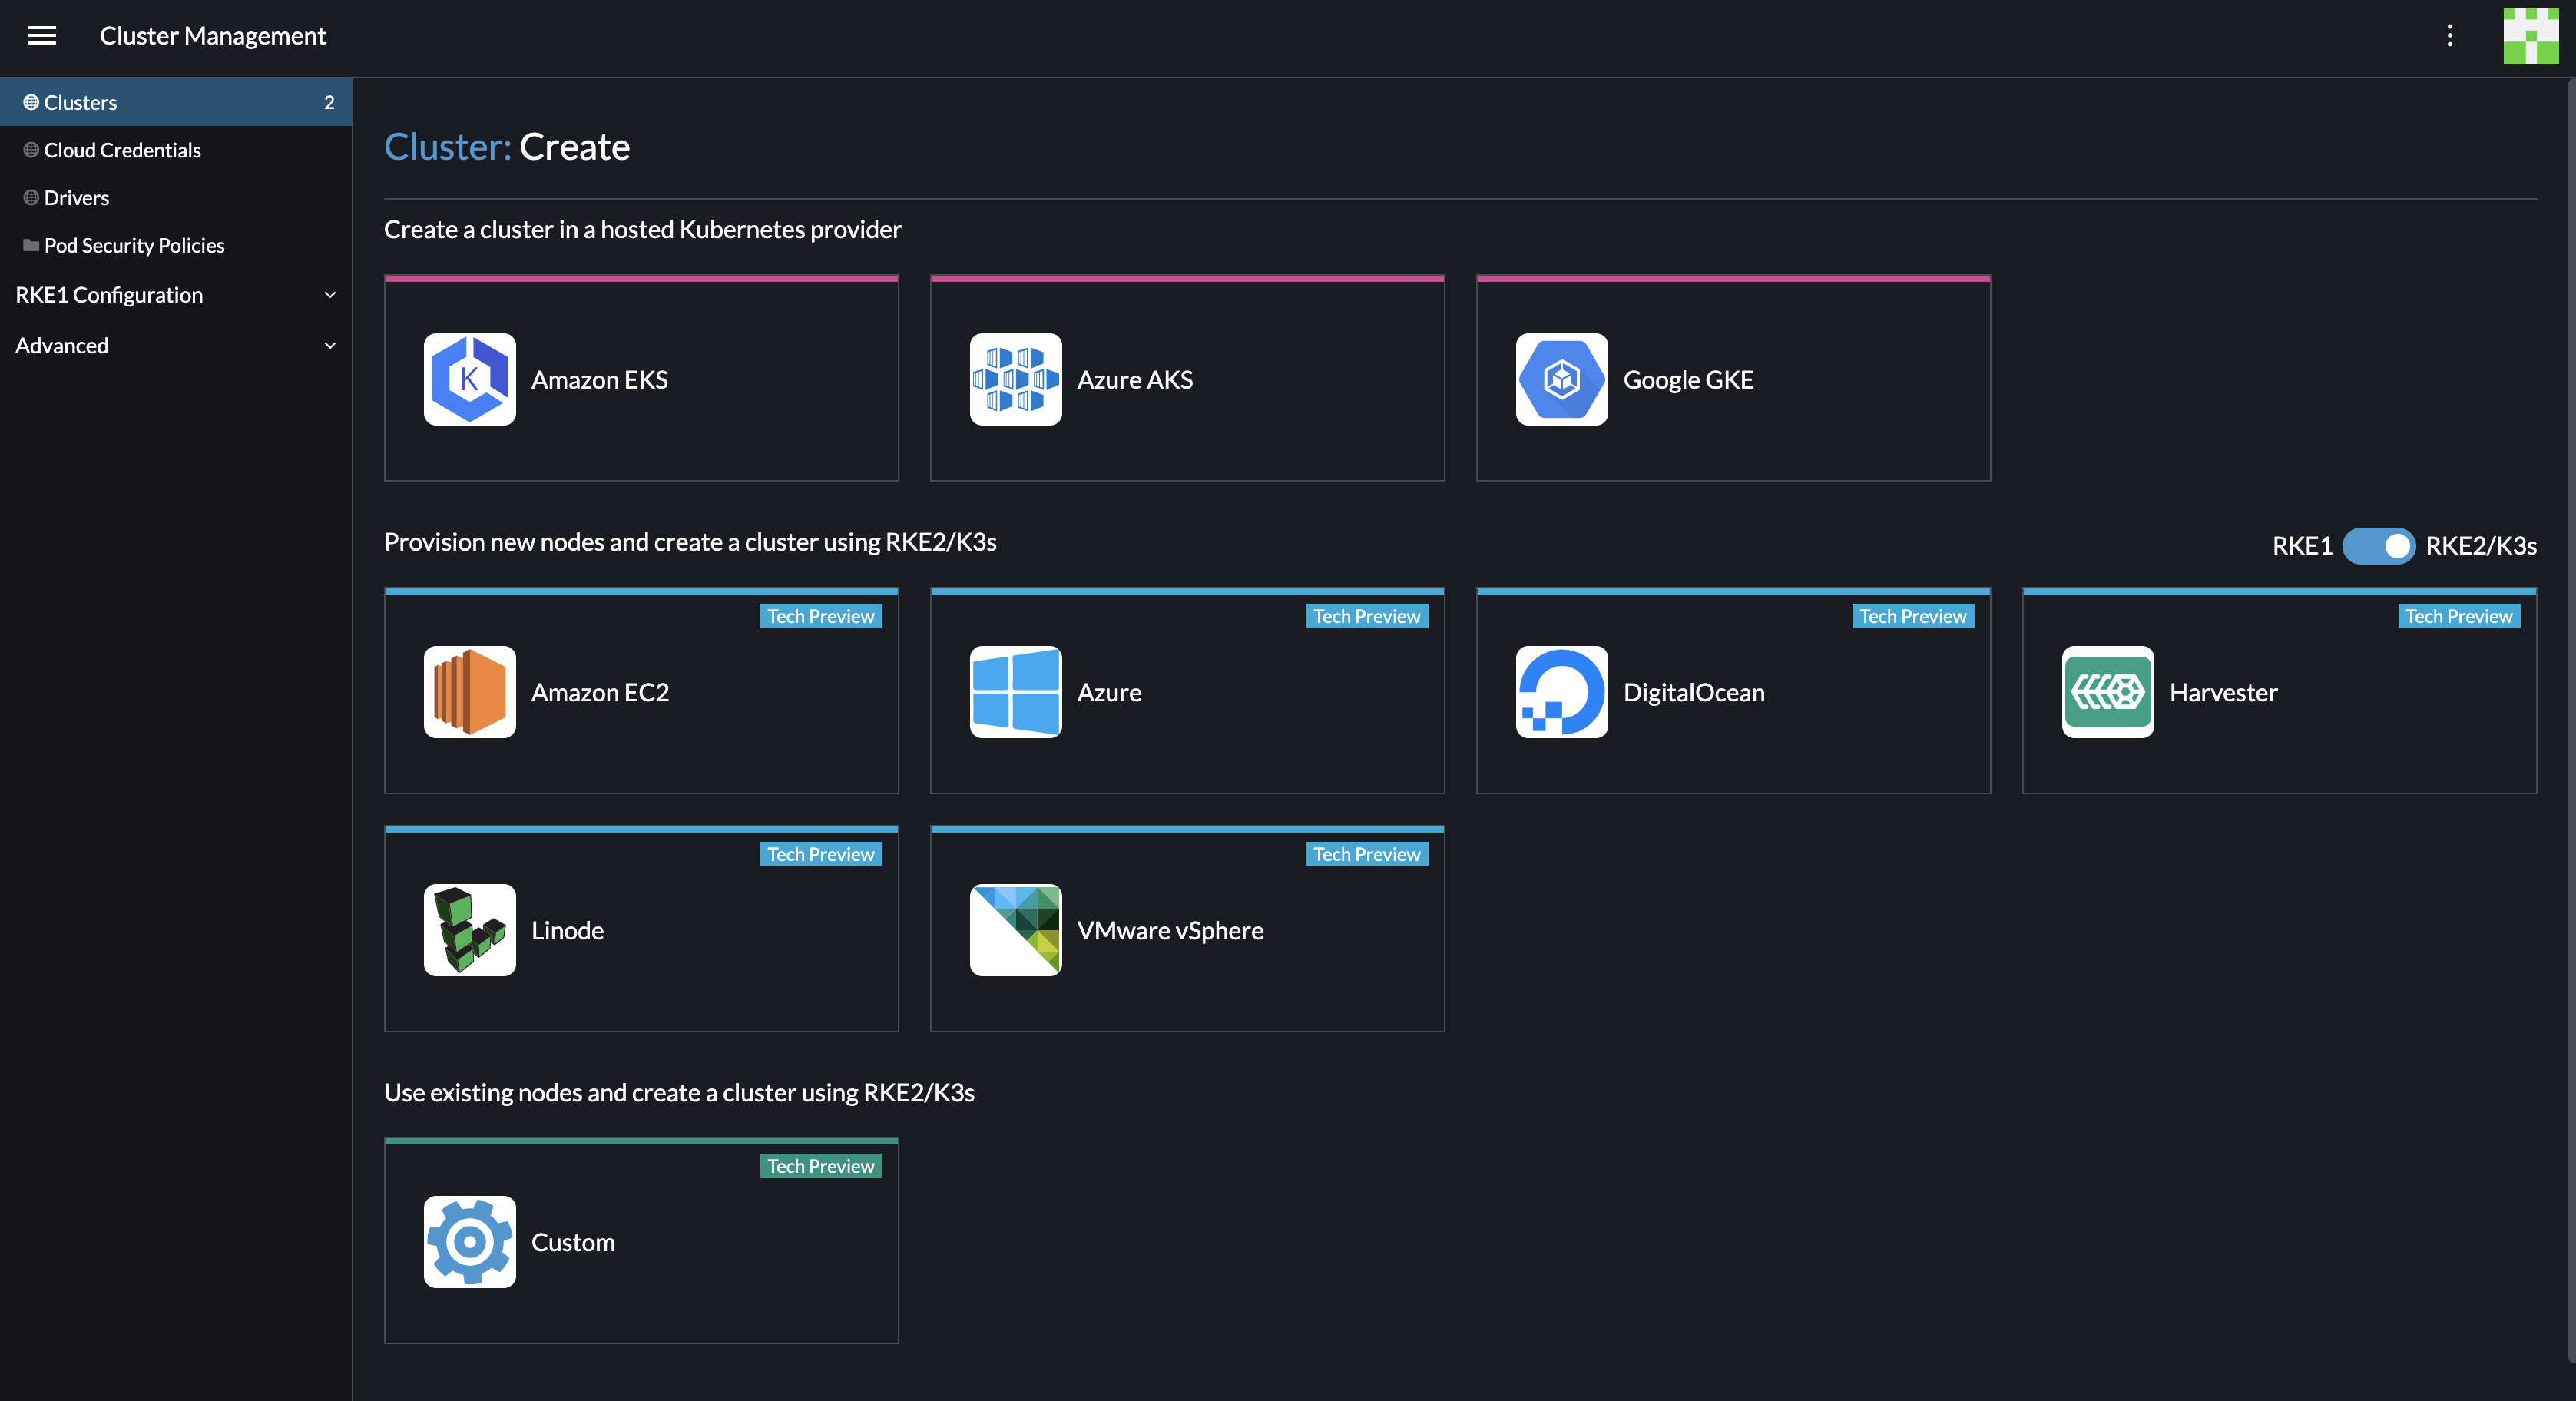The height and width of the screenshot is (1401, 2576).
Task: Collapse the Clusters sidebar selection
Action: pos(80,101)
